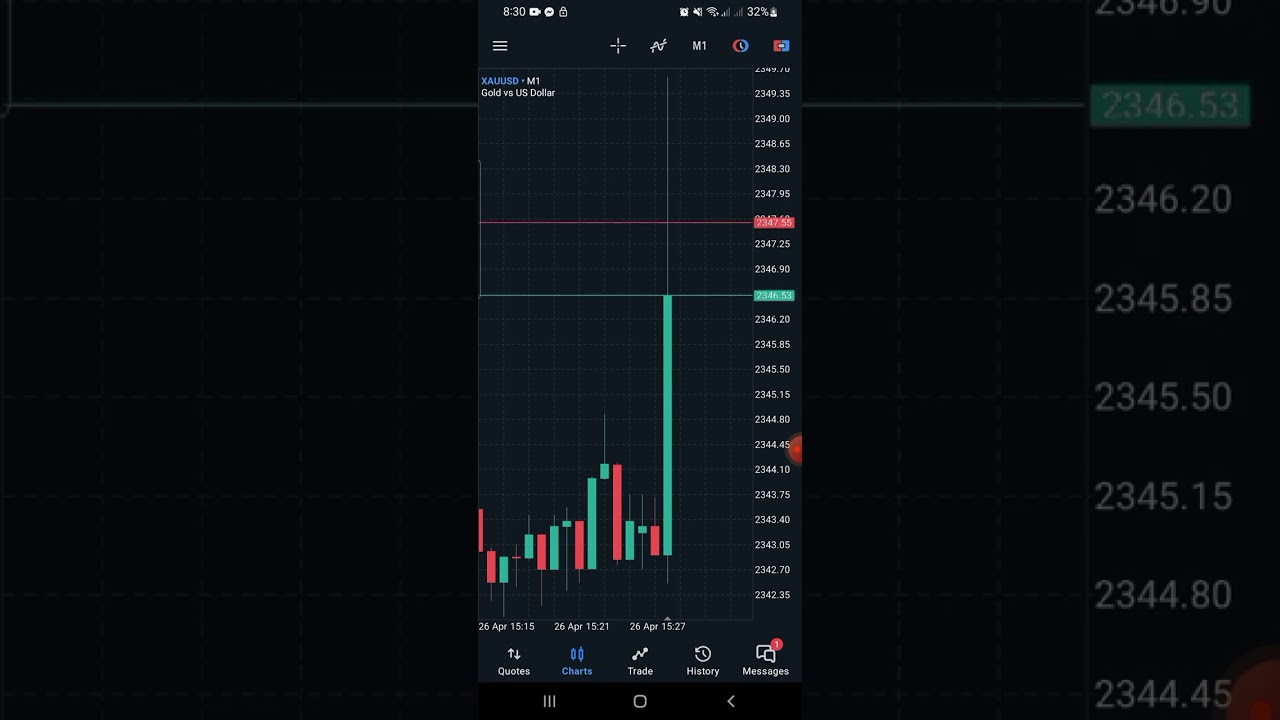Tap the 2344.10 price axis label

772,470
